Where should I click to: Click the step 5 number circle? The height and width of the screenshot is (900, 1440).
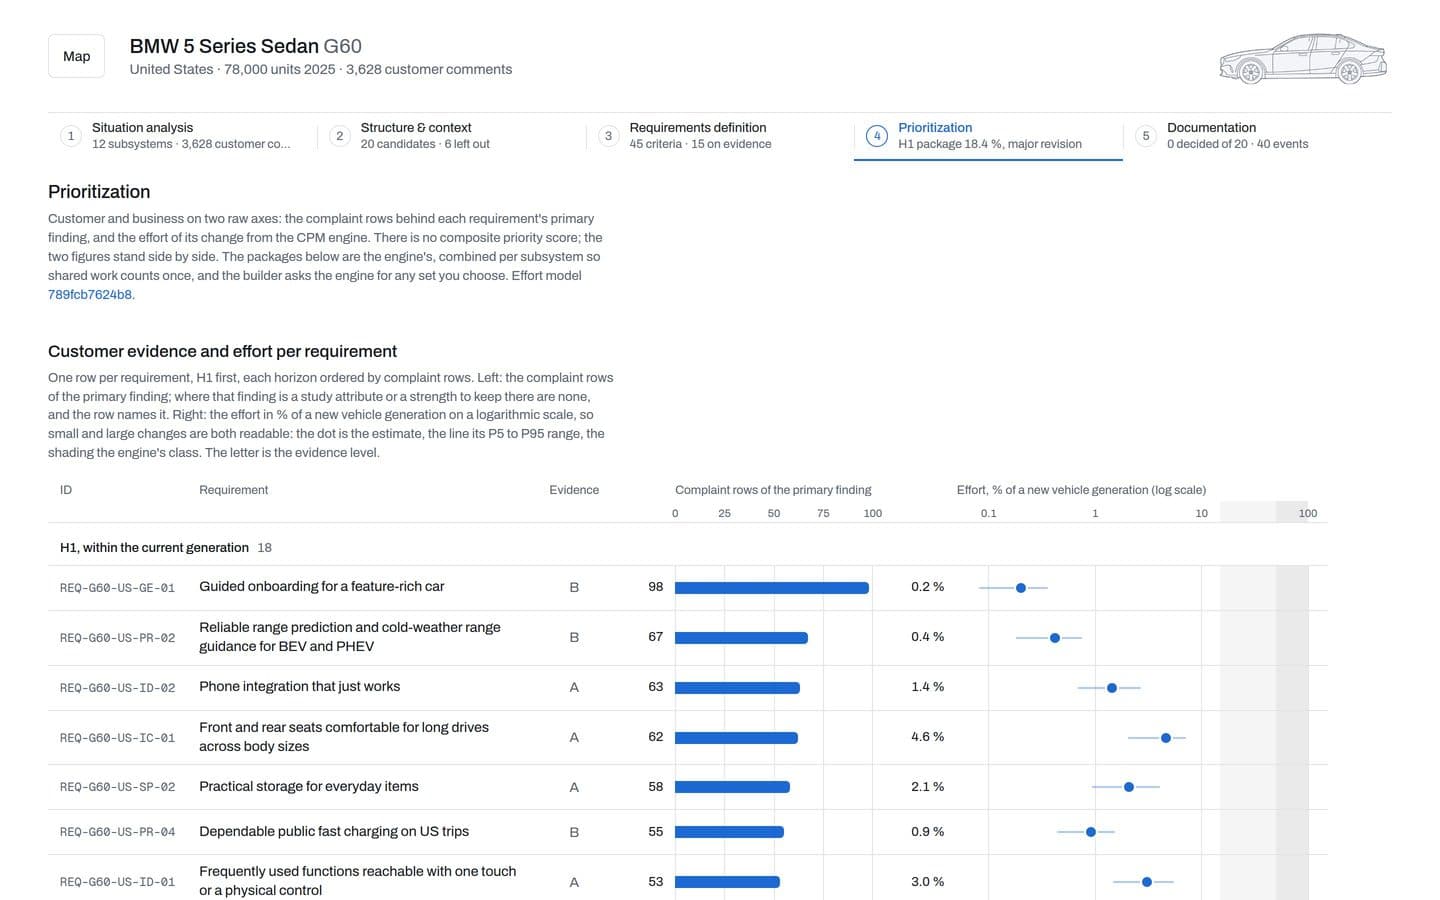pos(1146,136)
